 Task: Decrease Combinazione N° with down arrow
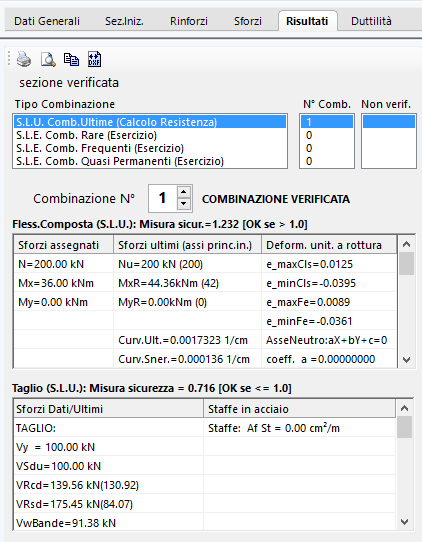[x=184, y=204]
